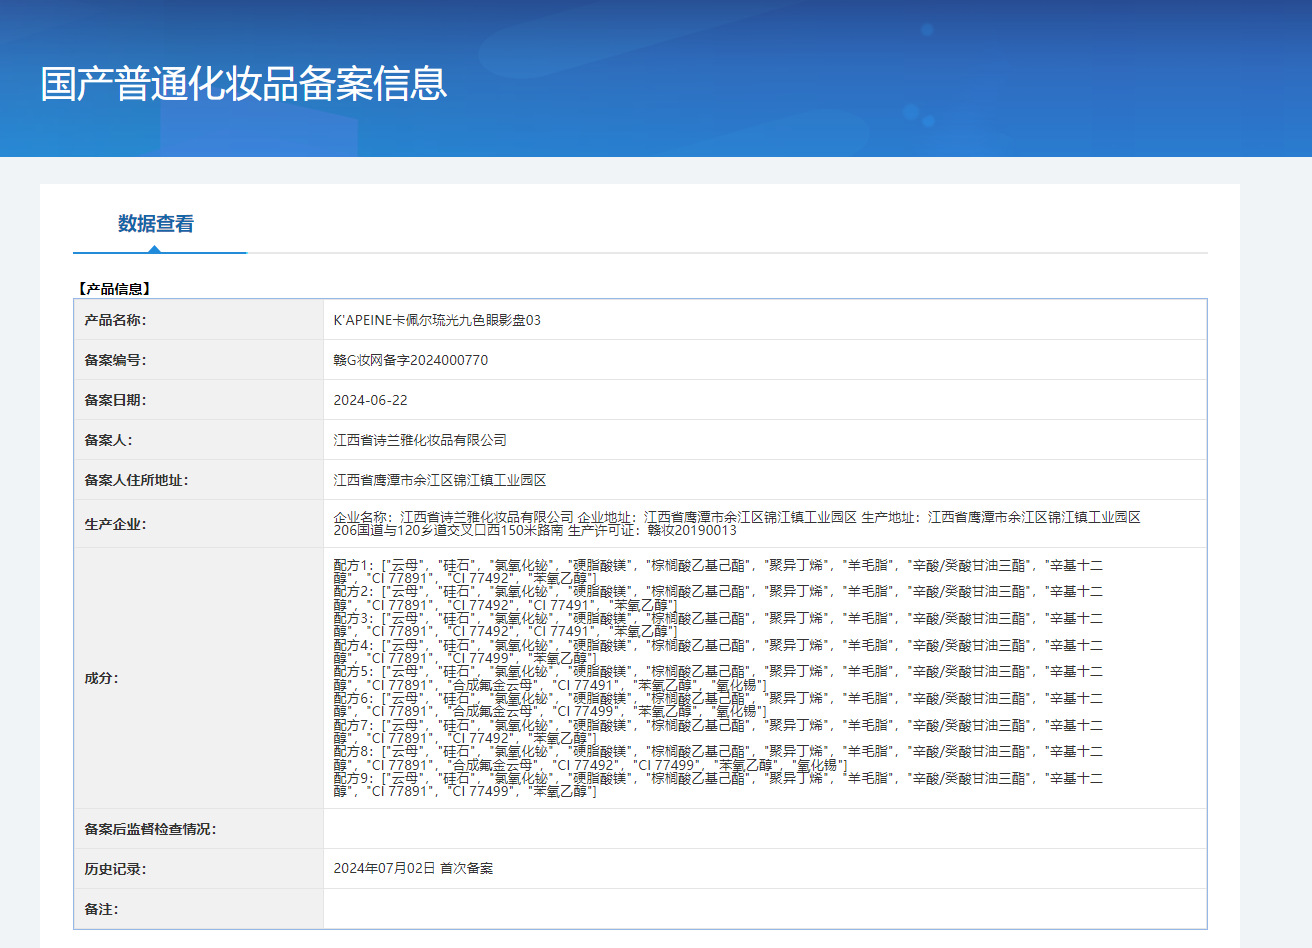Screen dimensions: 1312x948
Task: Click the 成分 row label
Action: [101, 678]
